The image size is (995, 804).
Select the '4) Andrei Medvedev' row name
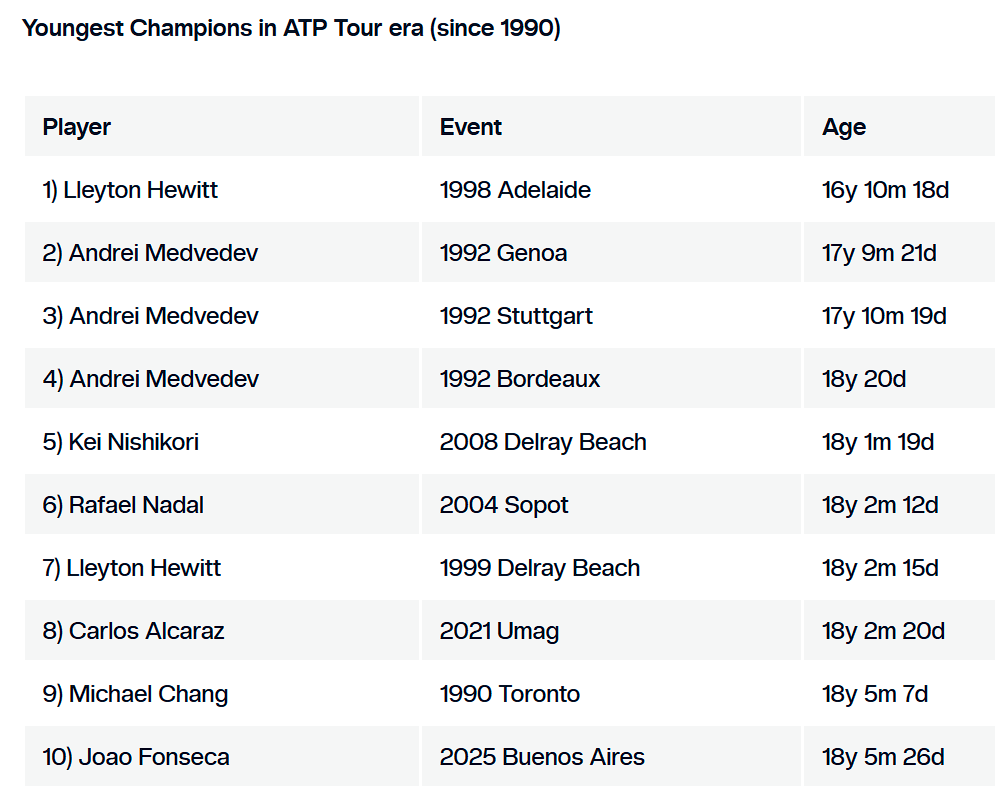150,379
